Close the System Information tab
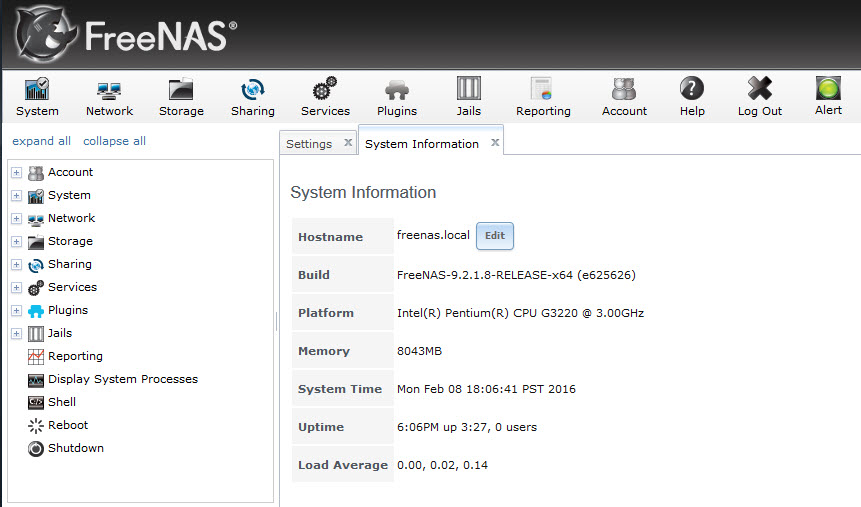 495,142
